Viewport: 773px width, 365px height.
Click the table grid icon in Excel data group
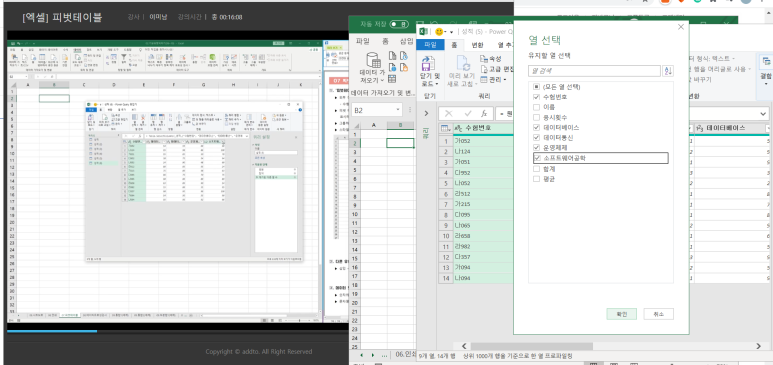(392, 79)
